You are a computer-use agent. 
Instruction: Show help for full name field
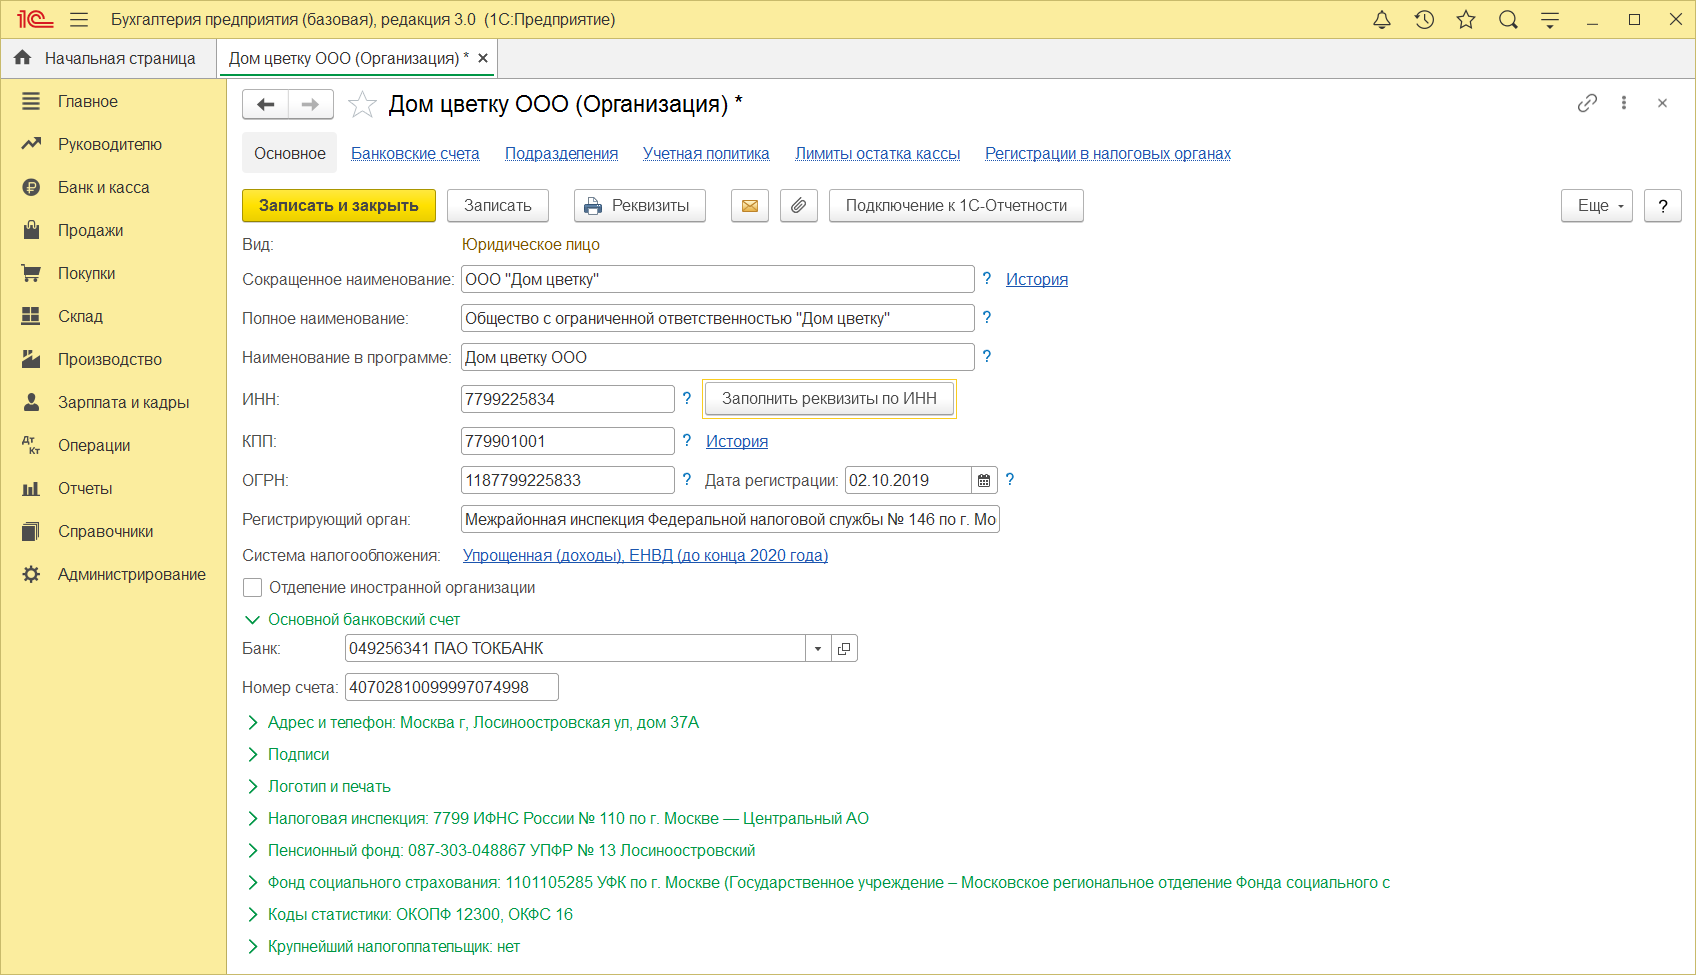point(987,318)
